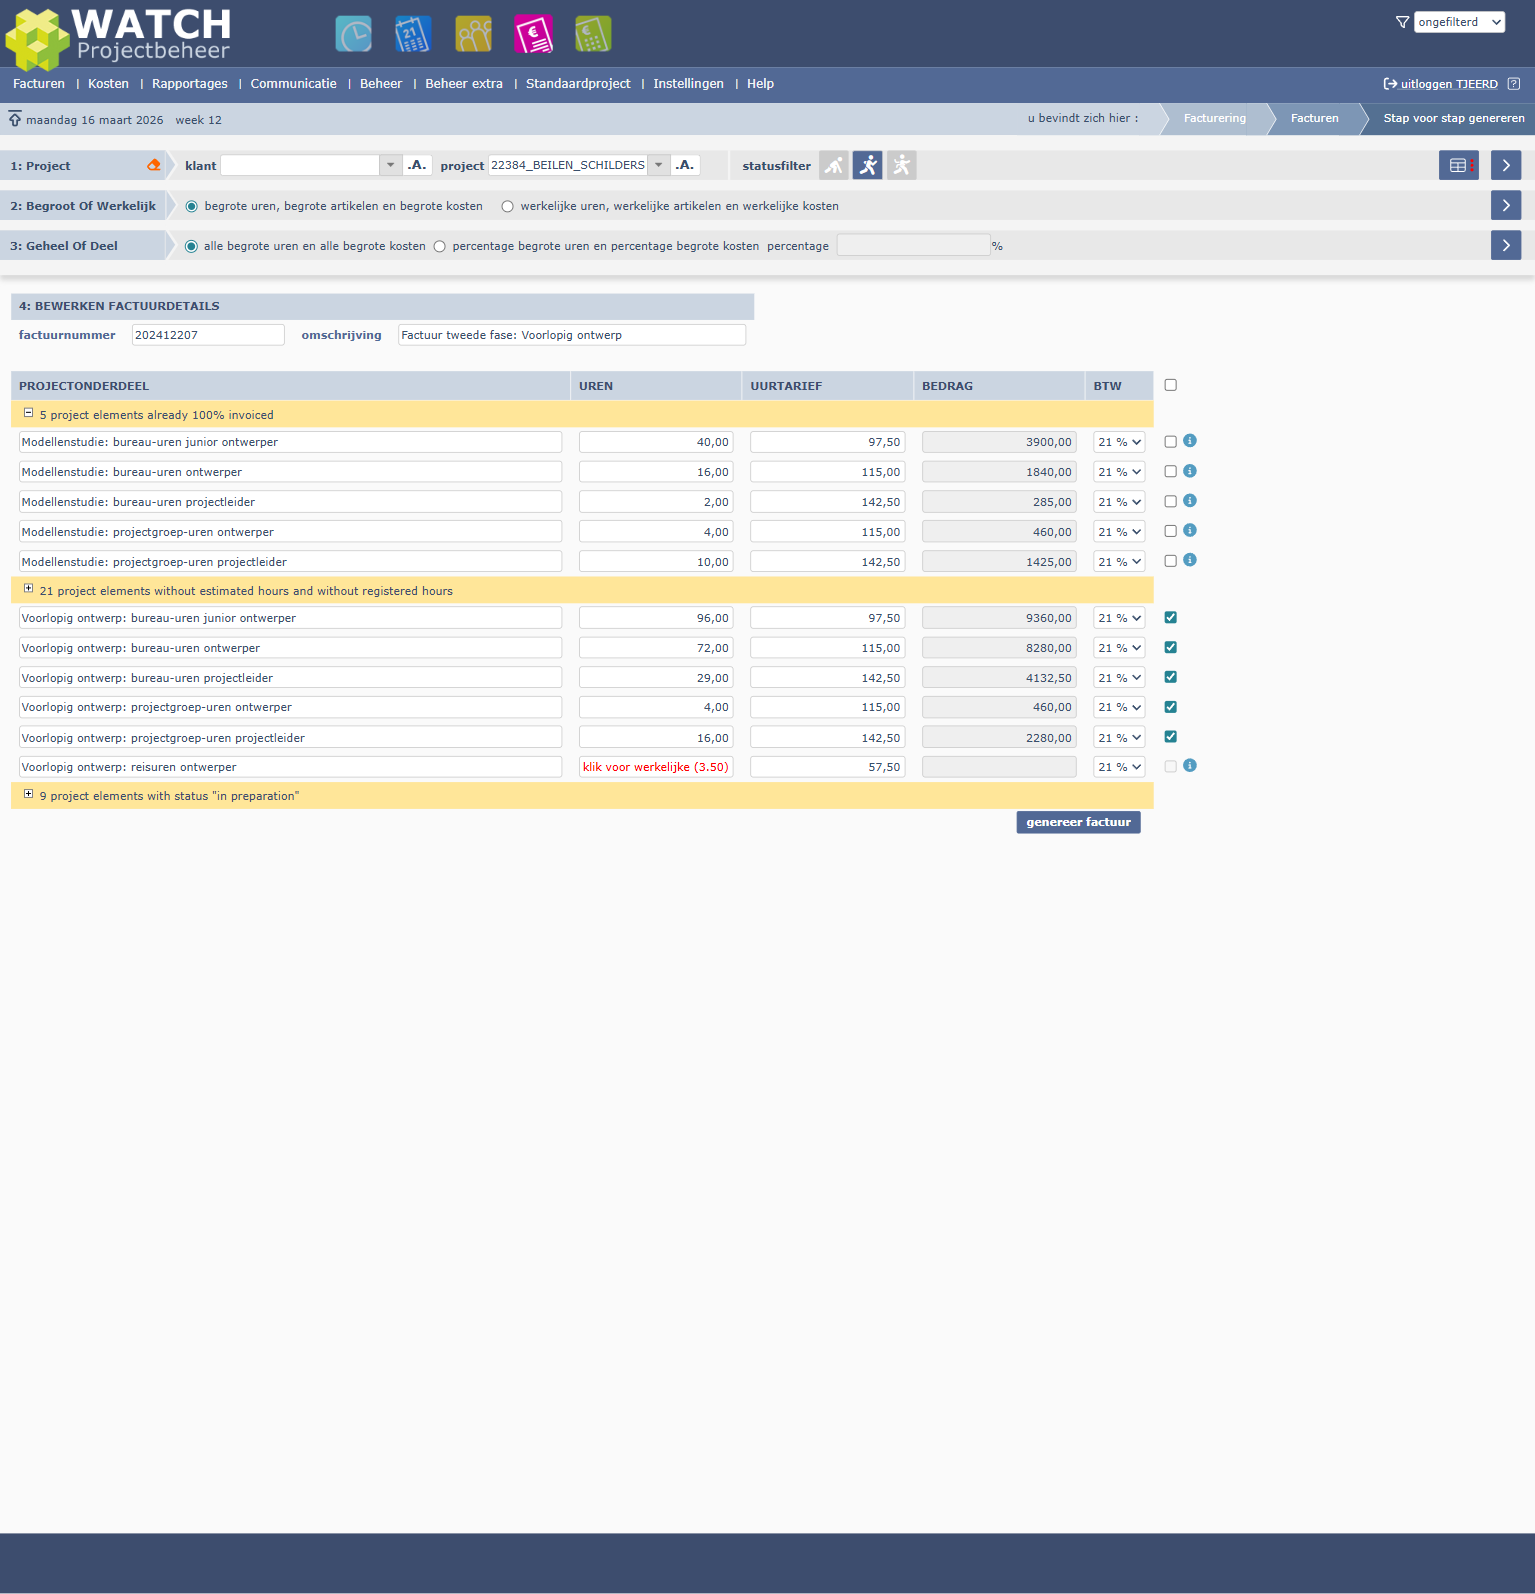Select werkelijke uren radio option
Viewport: 1535px width, 1594px height.
[508, 207]
